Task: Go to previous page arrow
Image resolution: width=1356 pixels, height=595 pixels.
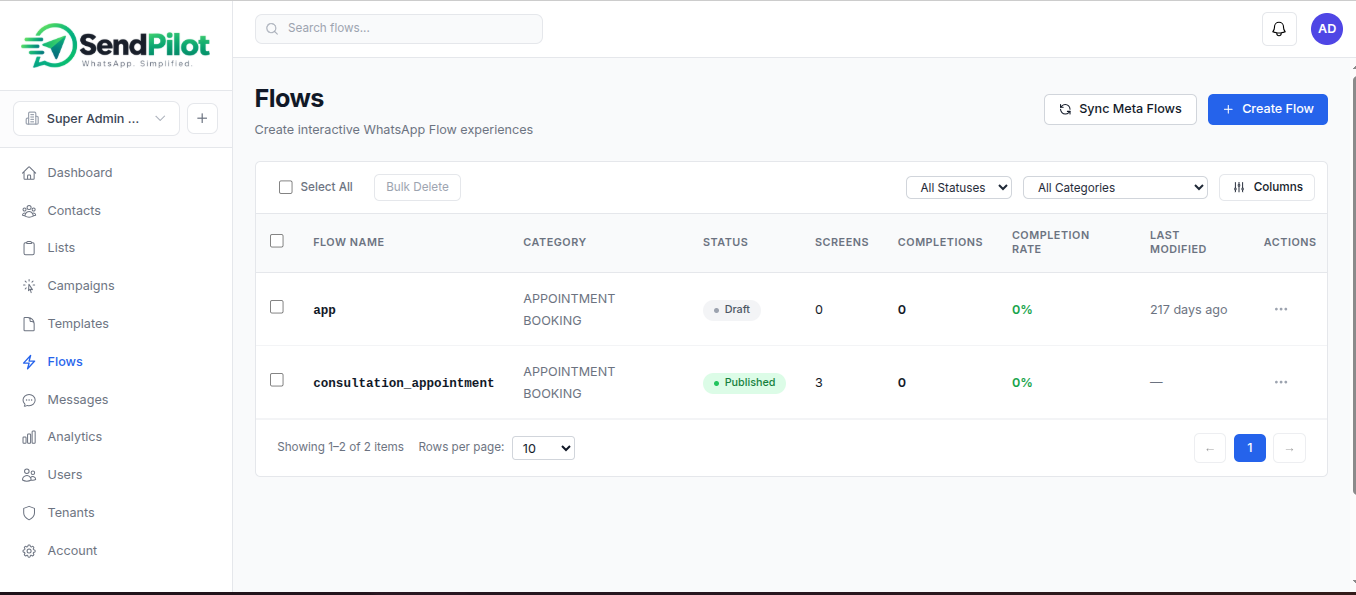Action: click(1210, 449)
